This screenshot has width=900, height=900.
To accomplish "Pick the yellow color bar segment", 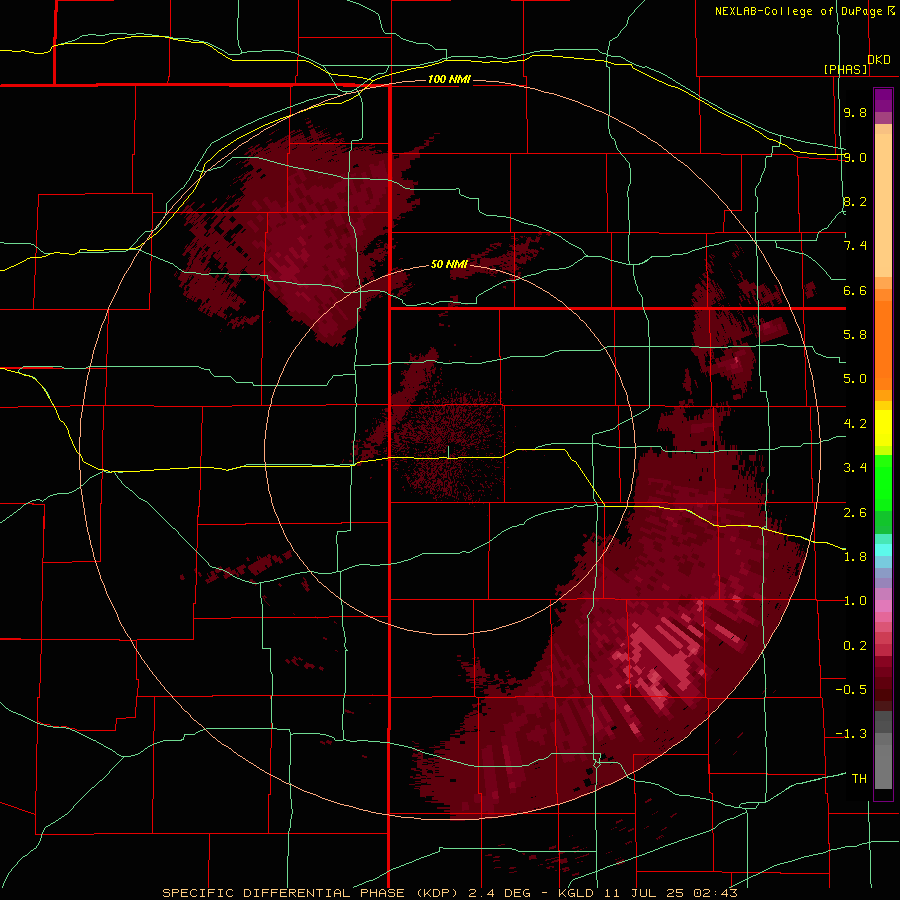I will 883,428.
